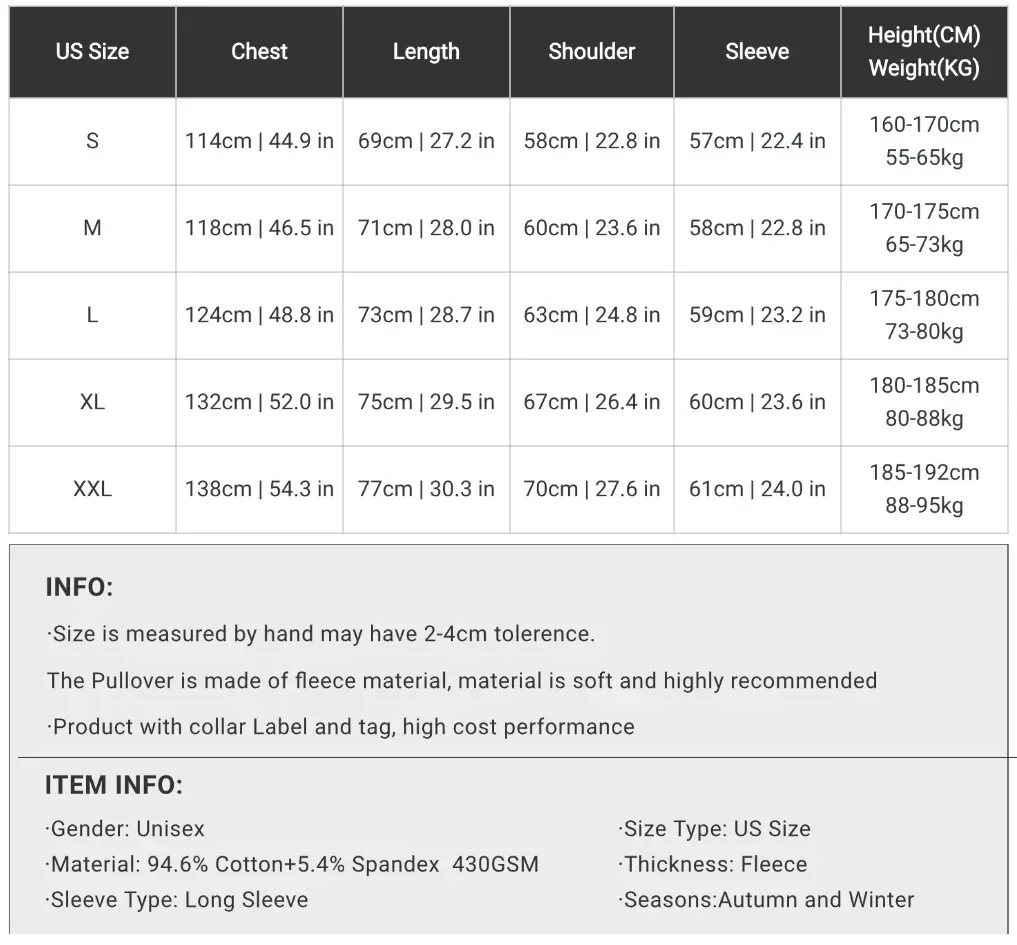This screenshot has width=1017, height=945.
Task: Select the Height(CM) Weight(KG) header
Action: pyautogui.click(x=924, y=52)
